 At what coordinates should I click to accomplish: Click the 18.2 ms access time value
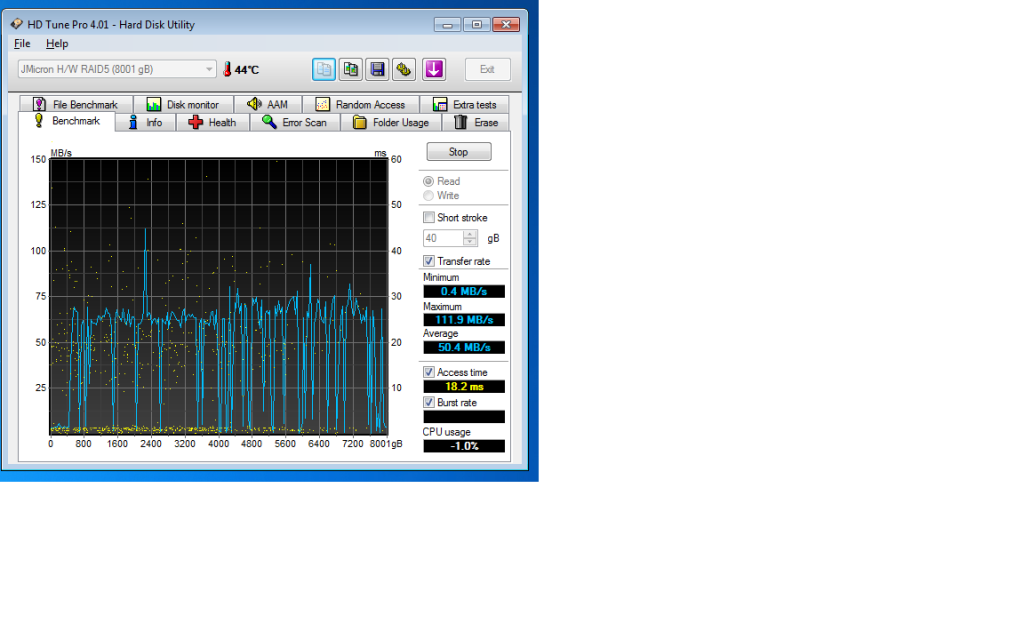[x=464, y=387]
